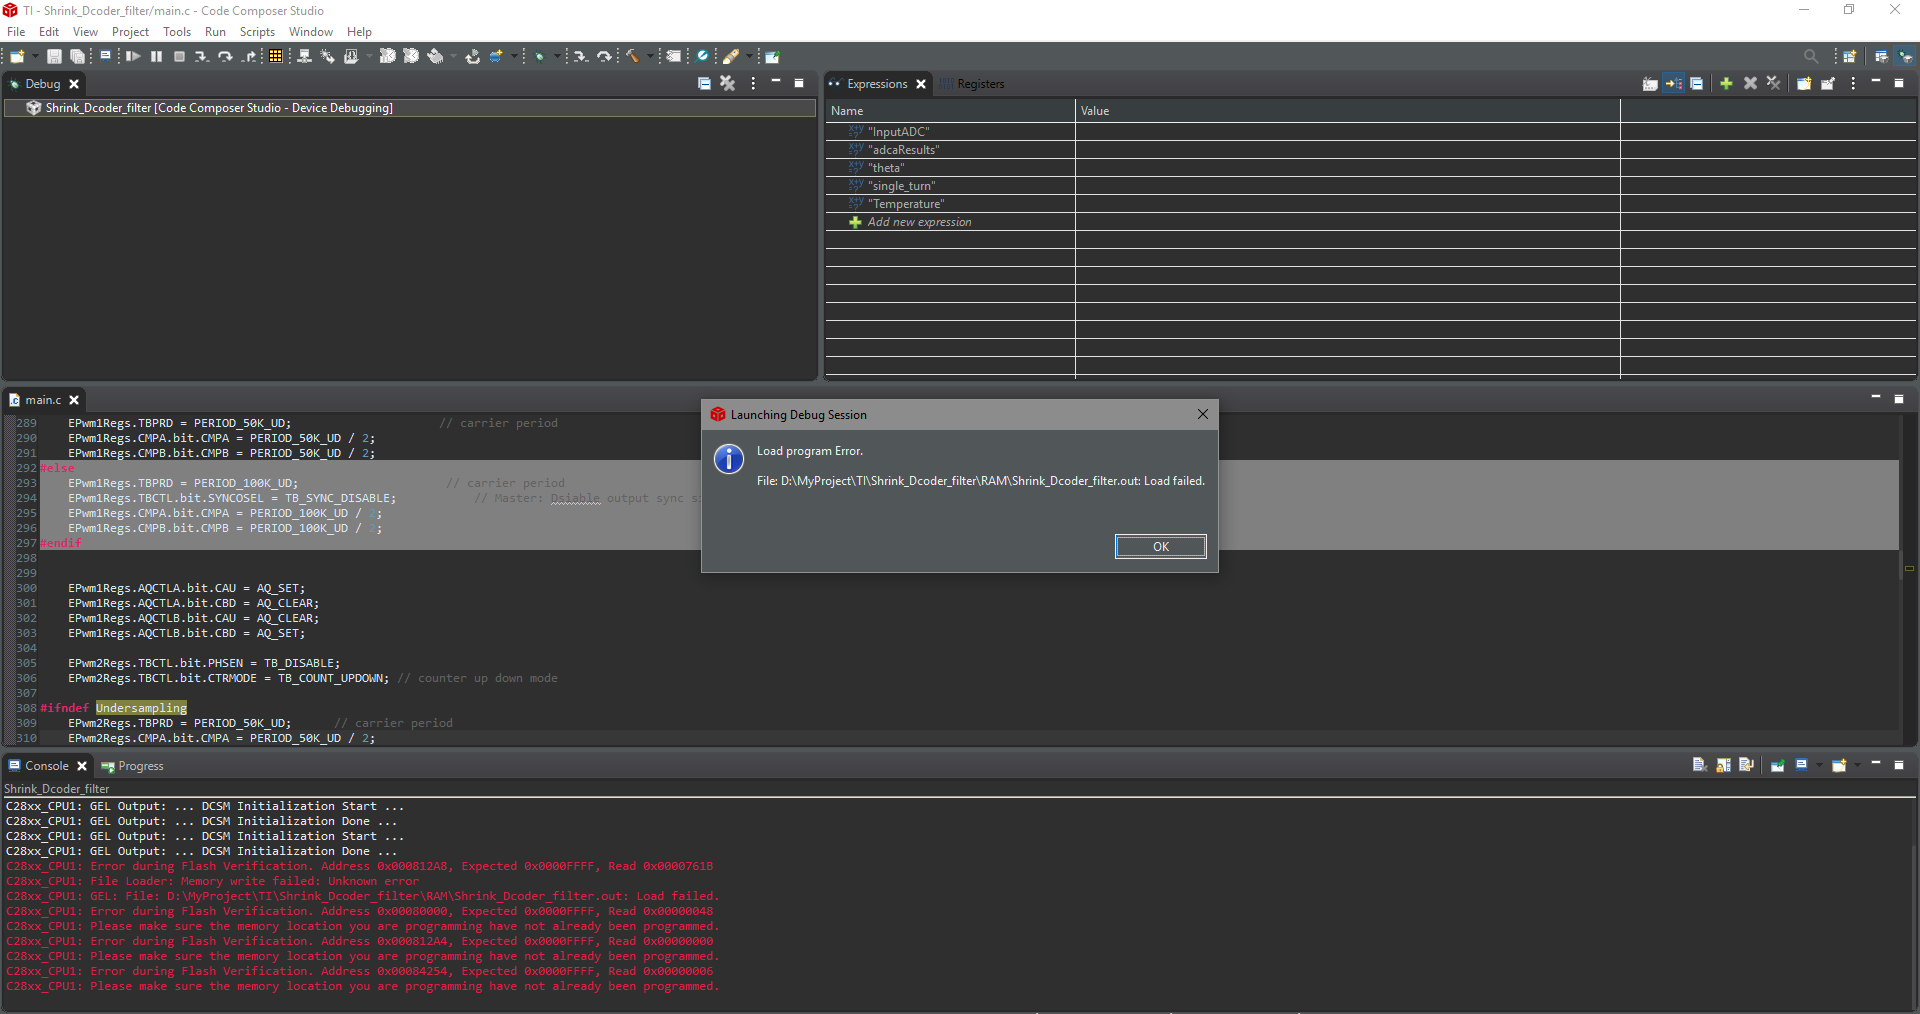Add a new expression with green plus icon
This screenshot has height=1014, width=1920.
click(1726, 84)
